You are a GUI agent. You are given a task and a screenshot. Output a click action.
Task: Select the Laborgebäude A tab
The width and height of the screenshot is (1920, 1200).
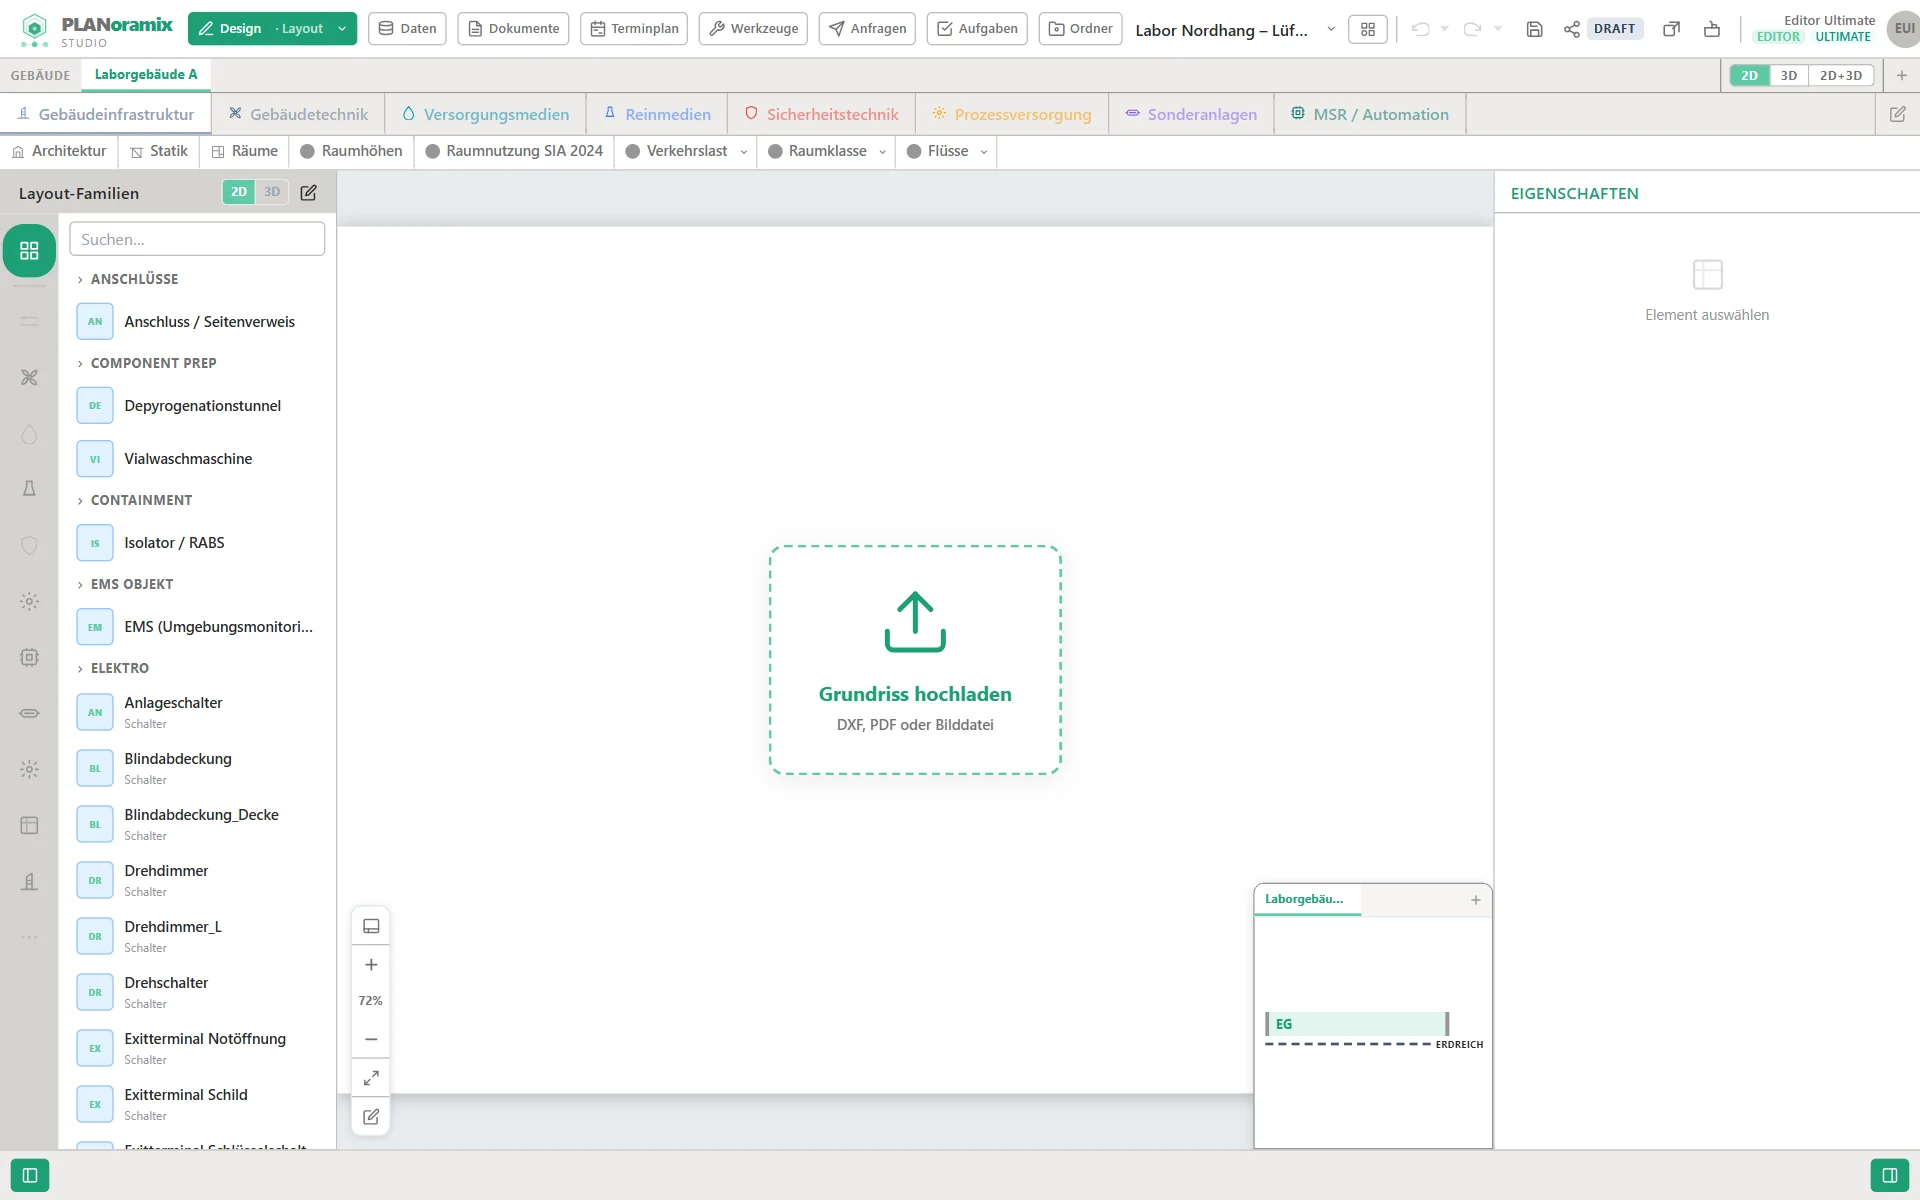146,75
